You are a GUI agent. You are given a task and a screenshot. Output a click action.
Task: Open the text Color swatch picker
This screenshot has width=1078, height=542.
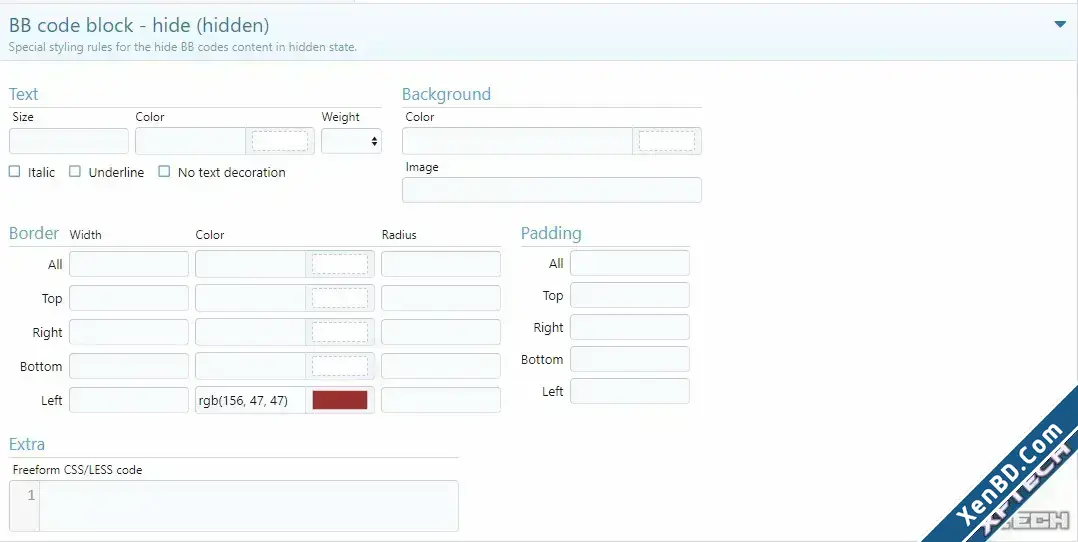pyautogui.click(x=280, y=141)
